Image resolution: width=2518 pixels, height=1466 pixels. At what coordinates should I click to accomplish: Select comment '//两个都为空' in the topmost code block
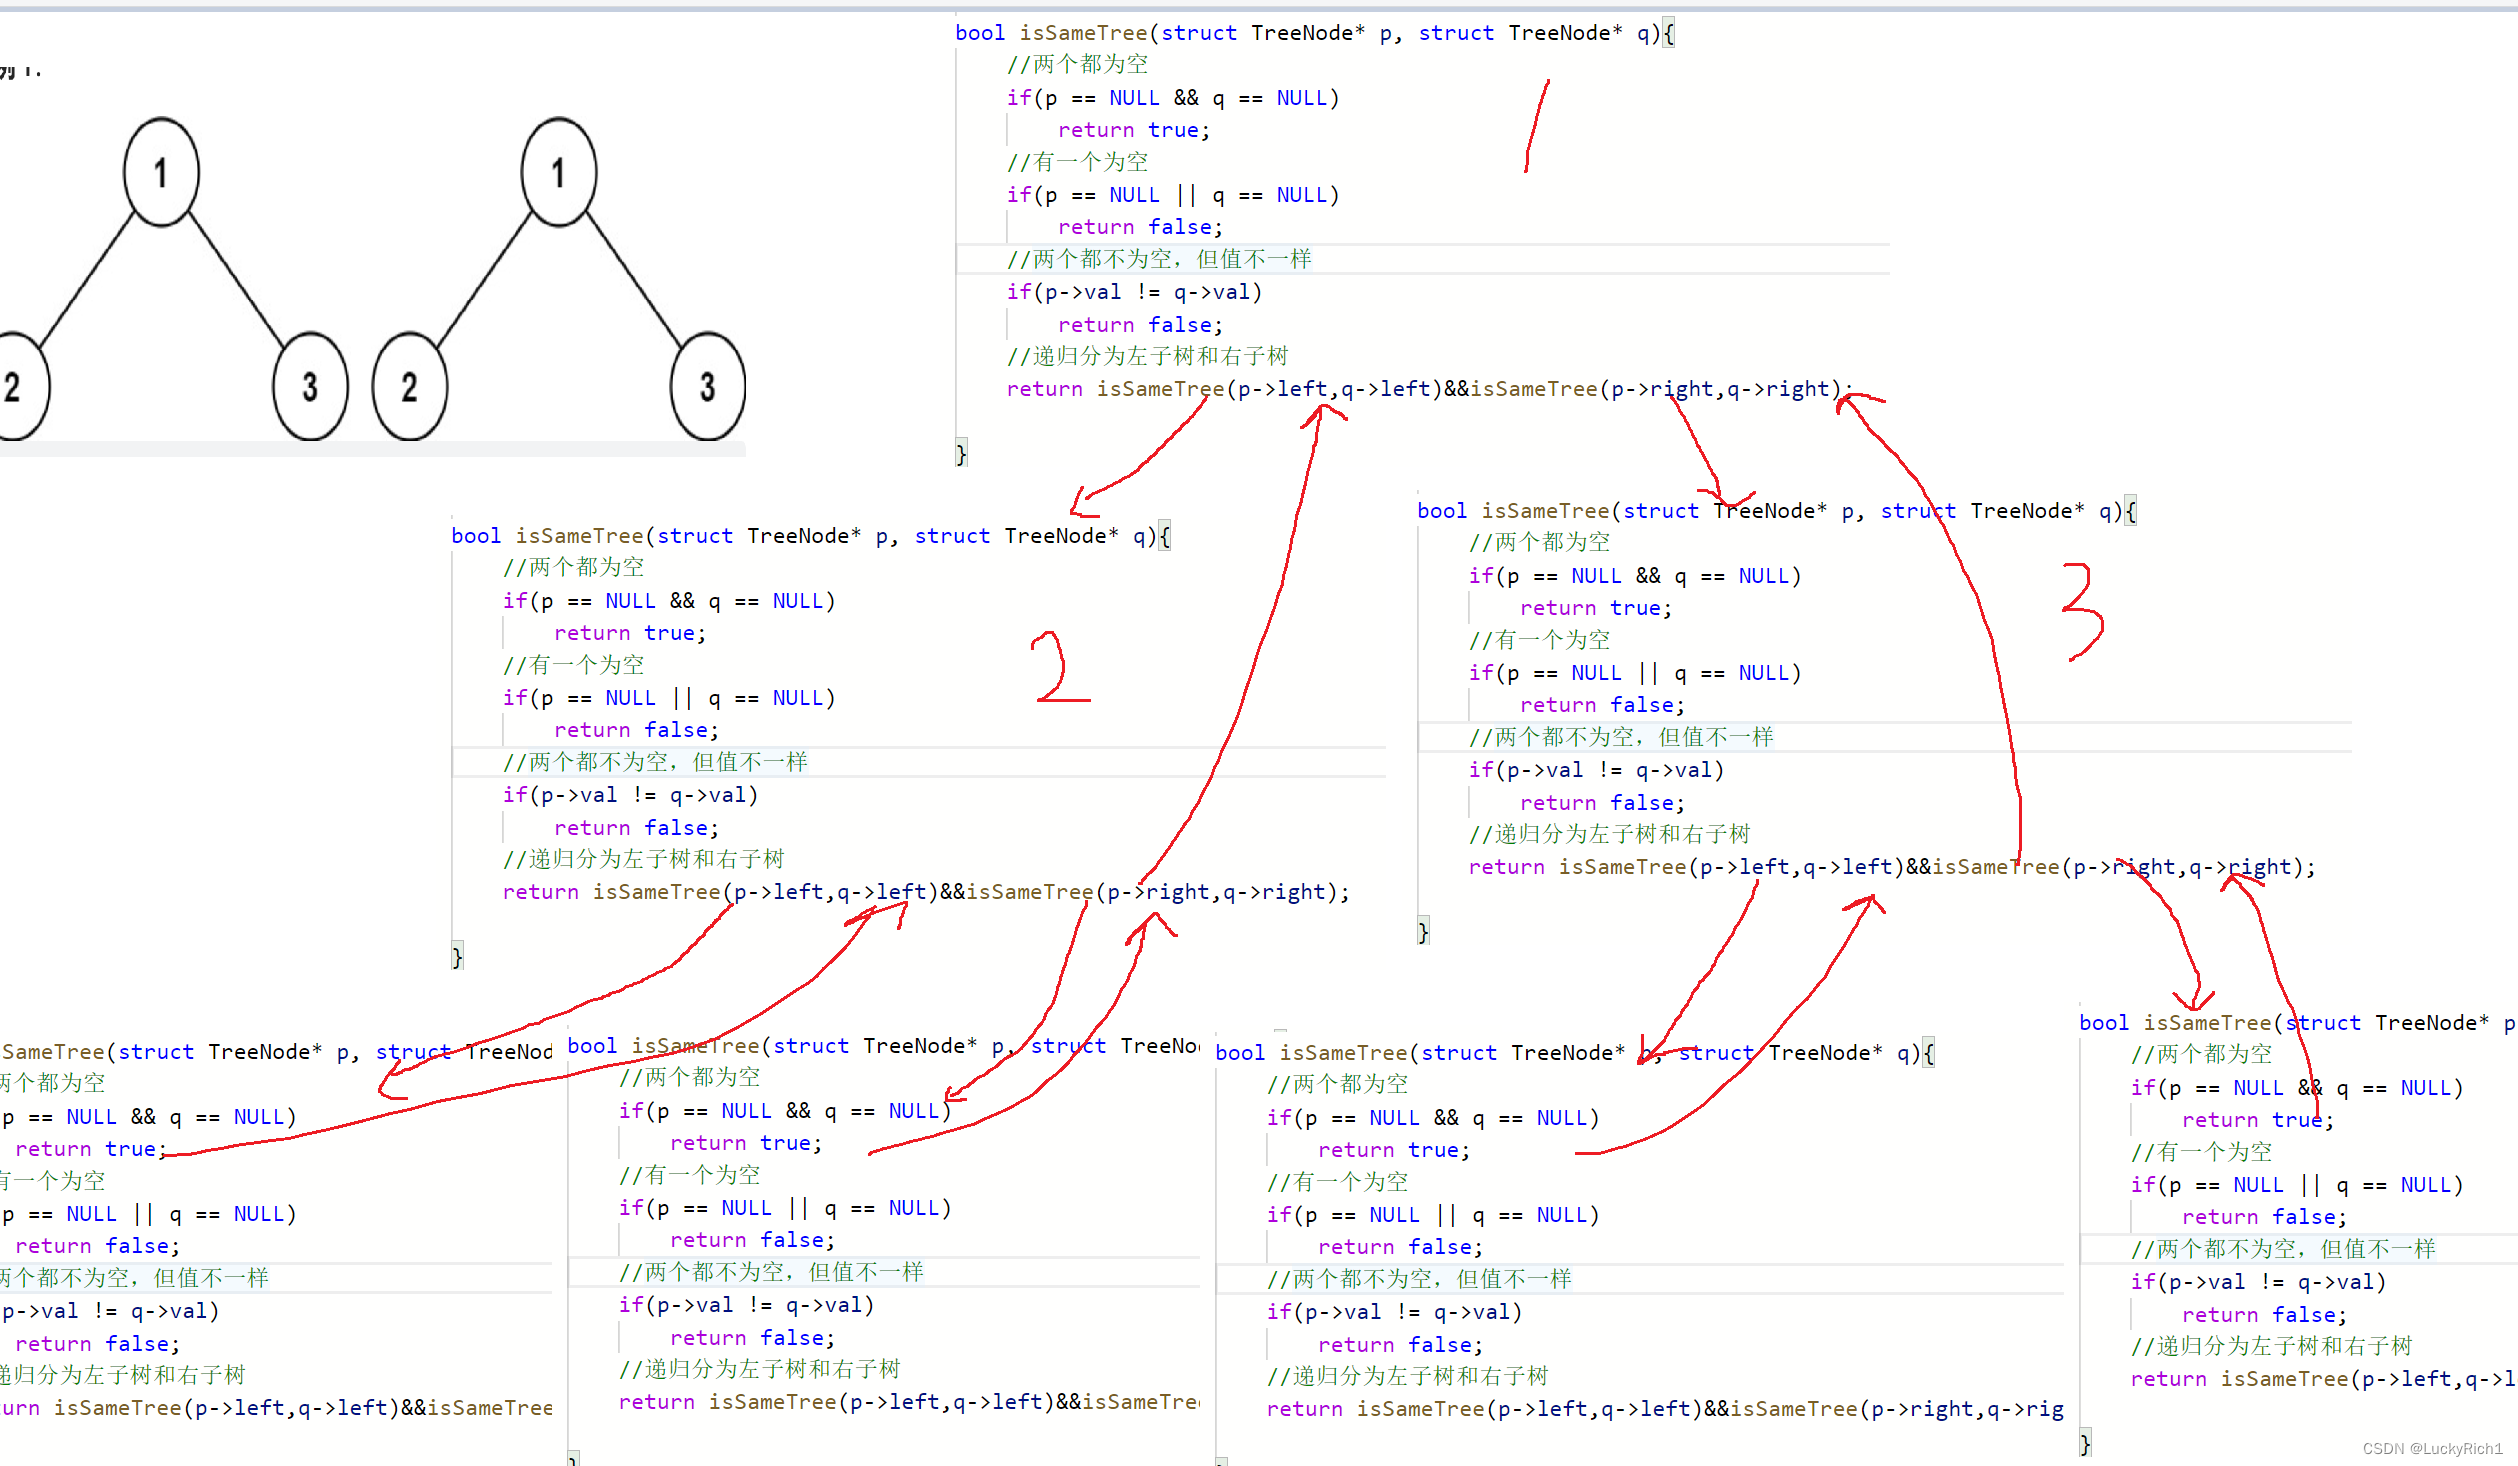coord(1078,65)
